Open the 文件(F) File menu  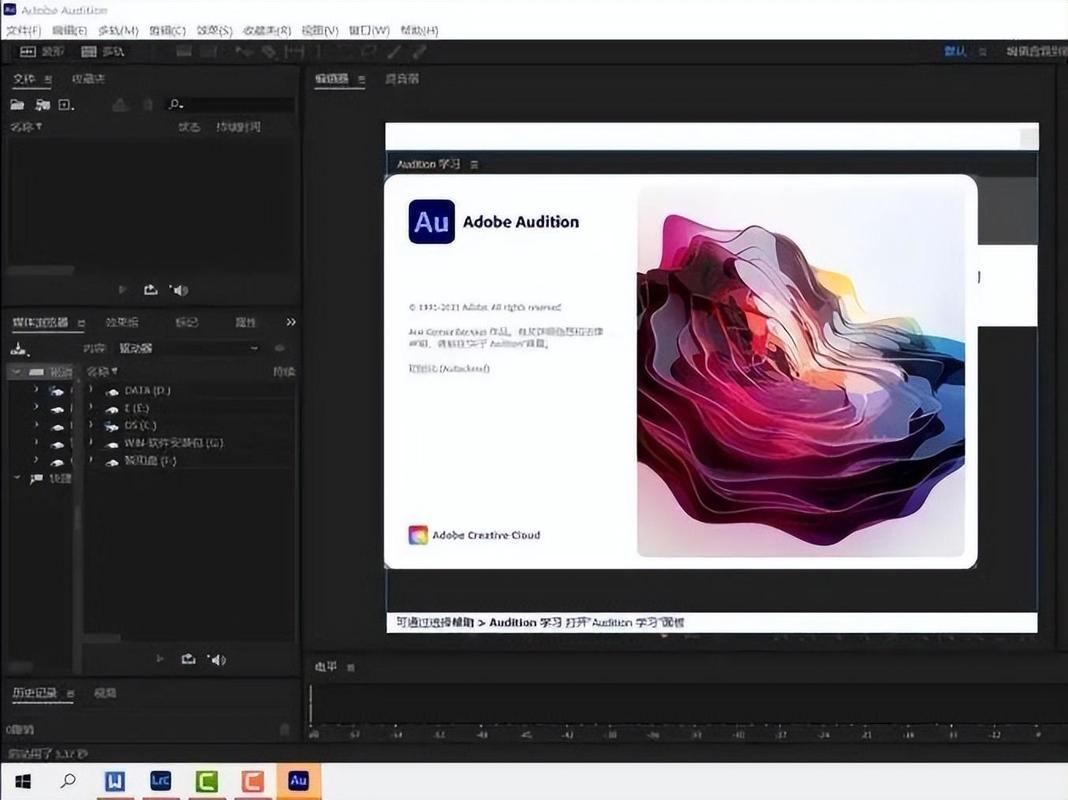24,31
